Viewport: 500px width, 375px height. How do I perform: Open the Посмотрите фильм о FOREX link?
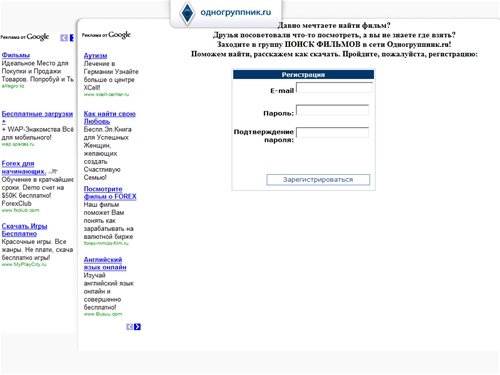click(110, 193)
